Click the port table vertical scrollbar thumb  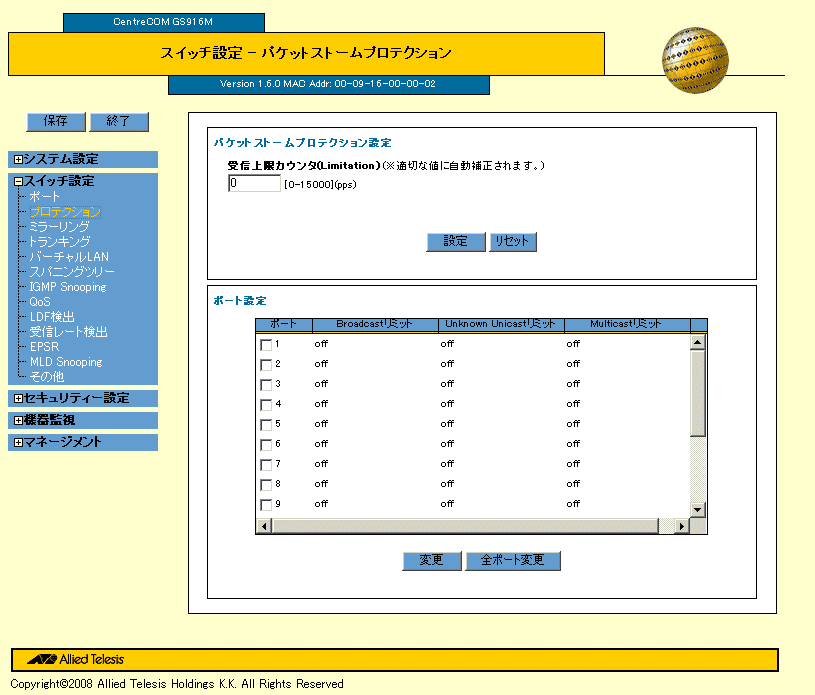(698, 392)
